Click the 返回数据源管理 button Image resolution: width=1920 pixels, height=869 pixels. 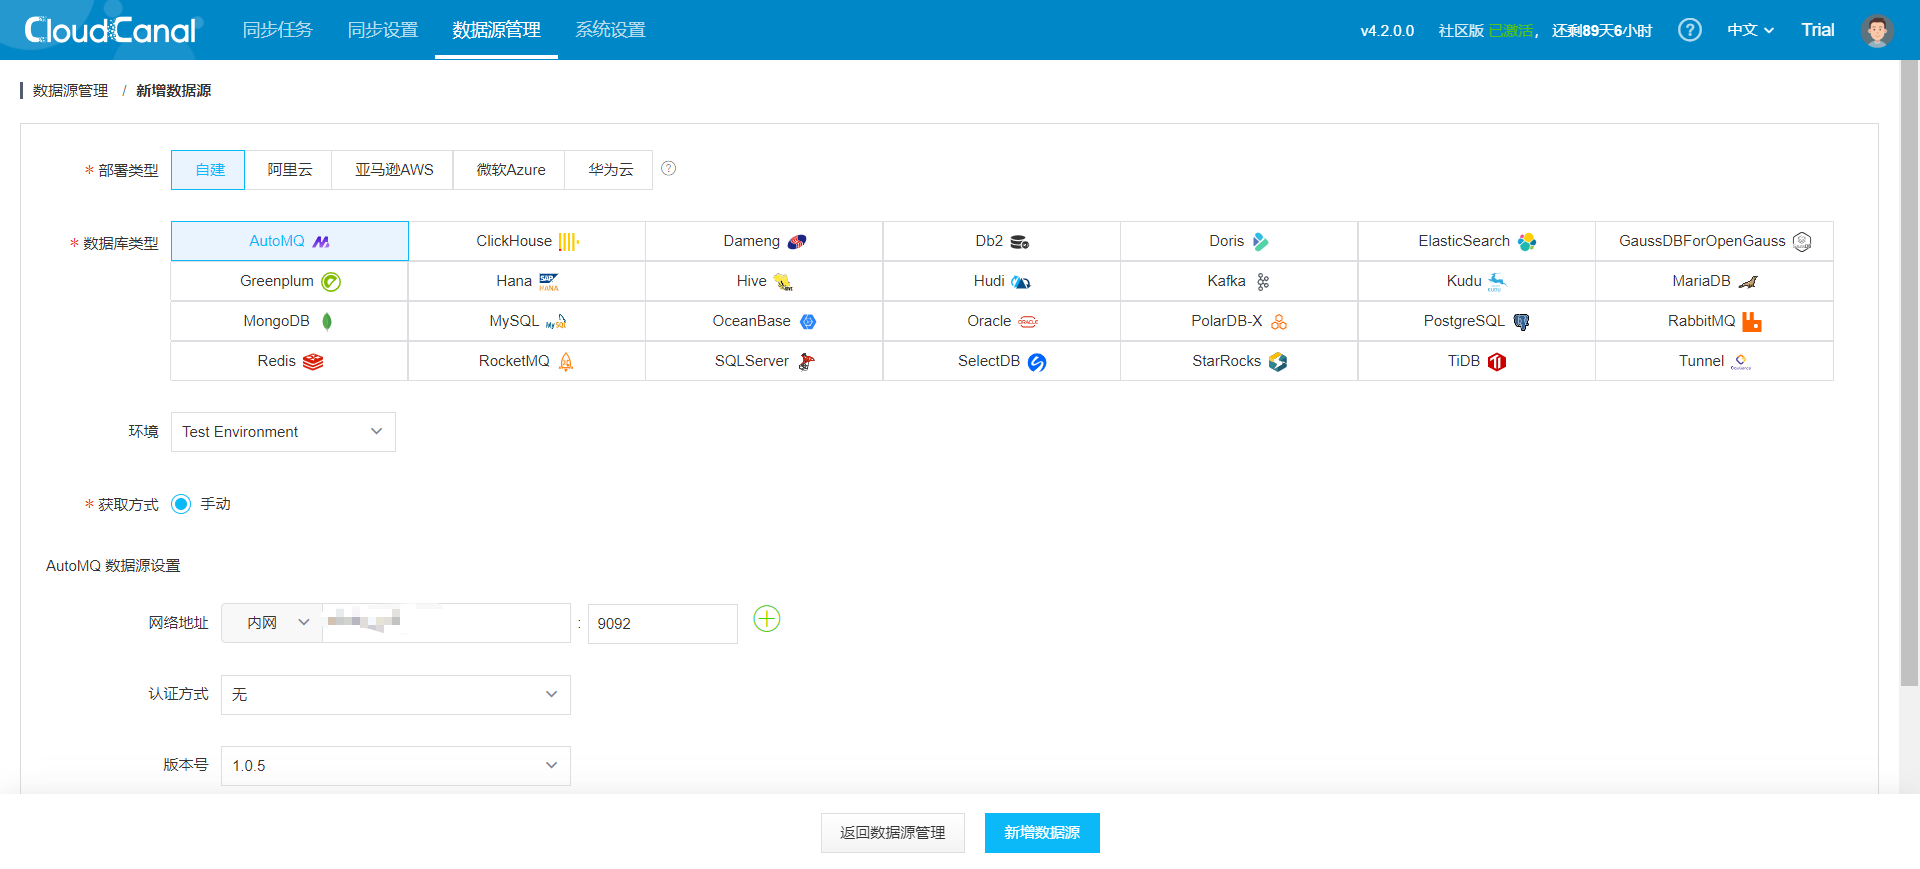892,833
